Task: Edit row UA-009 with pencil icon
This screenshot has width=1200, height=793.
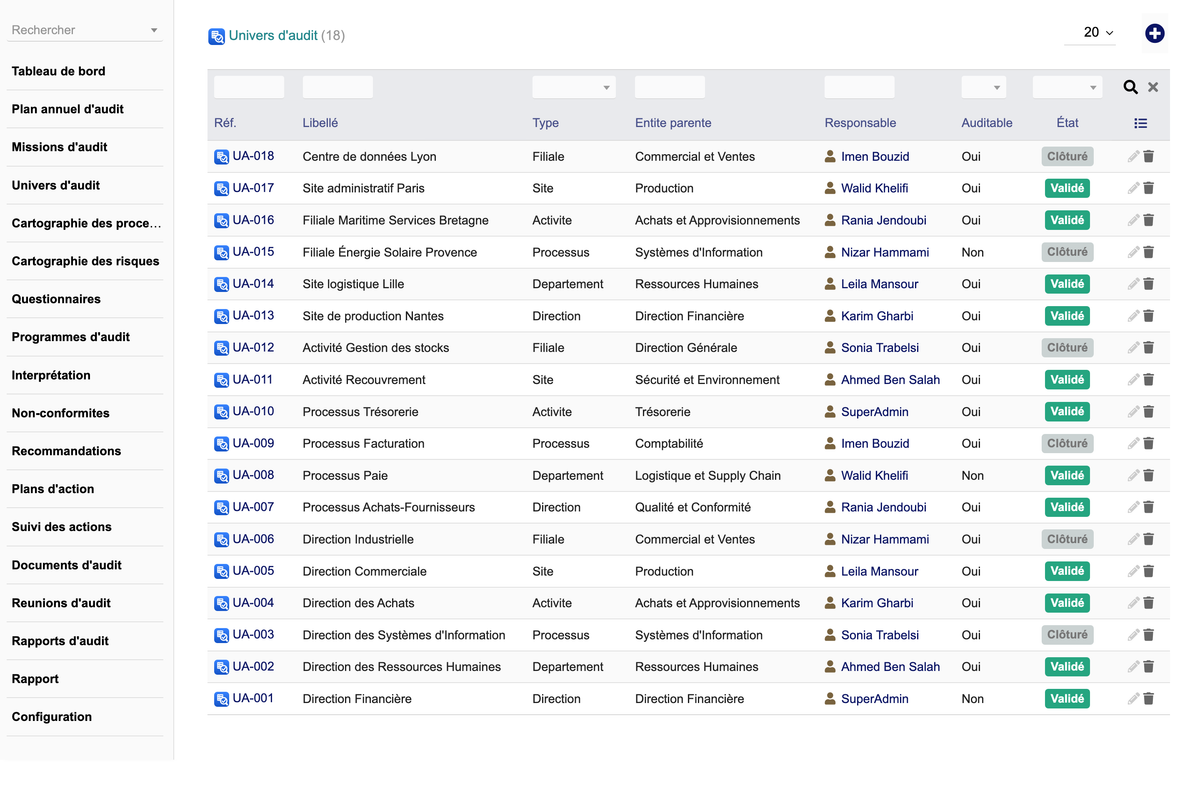Action: [1133, 443]
